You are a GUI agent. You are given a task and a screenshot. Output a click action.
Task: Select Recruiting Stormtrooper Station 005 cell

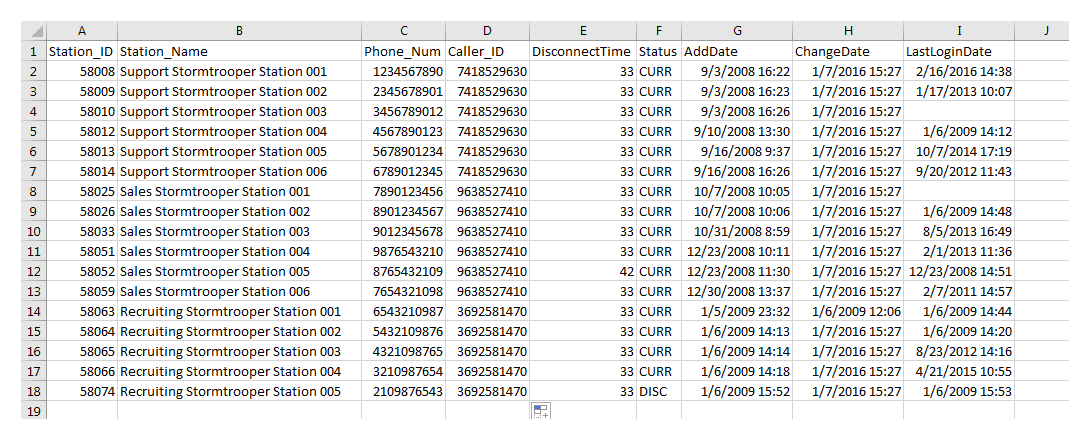[239, 392]
